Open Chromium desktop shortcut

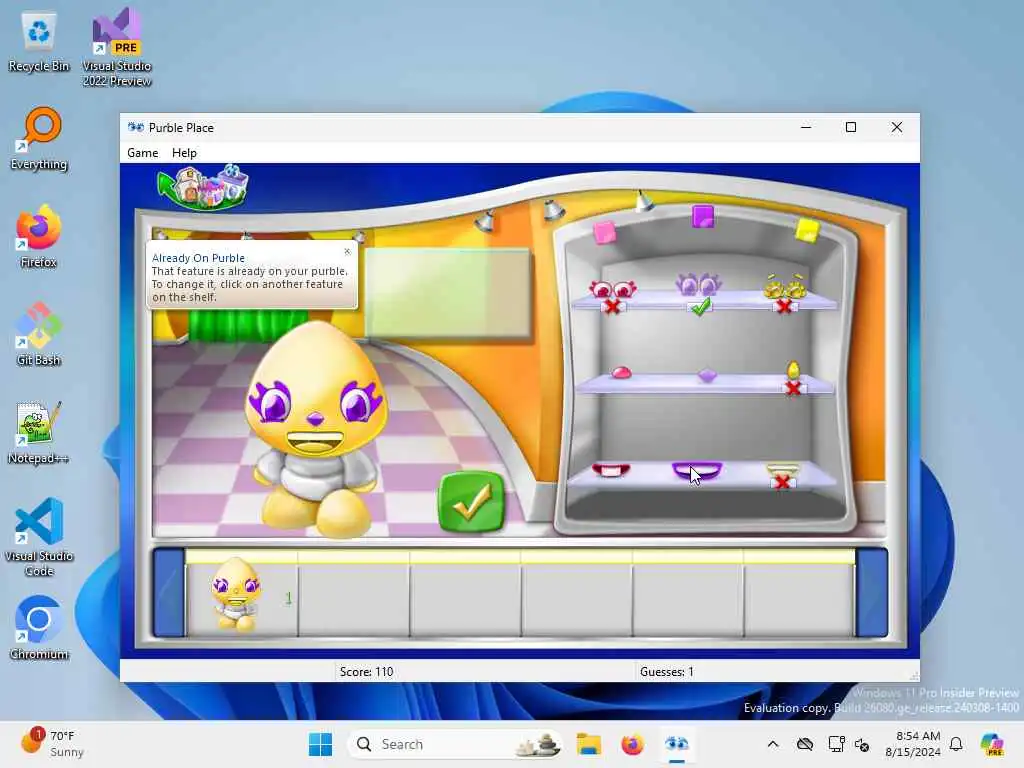[39, 628]
